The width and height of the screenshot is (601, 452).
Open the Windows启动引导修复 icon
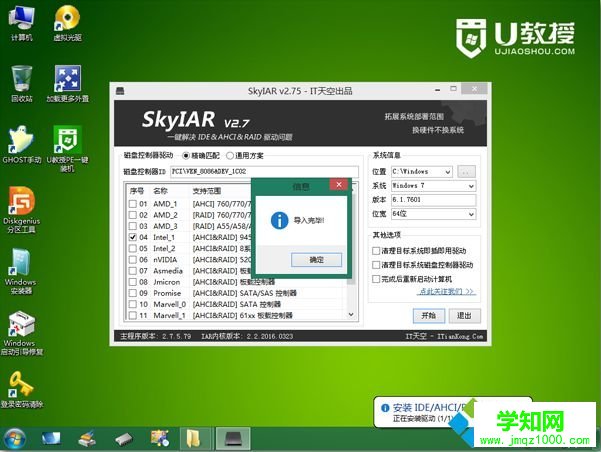[x=21, y=333]
